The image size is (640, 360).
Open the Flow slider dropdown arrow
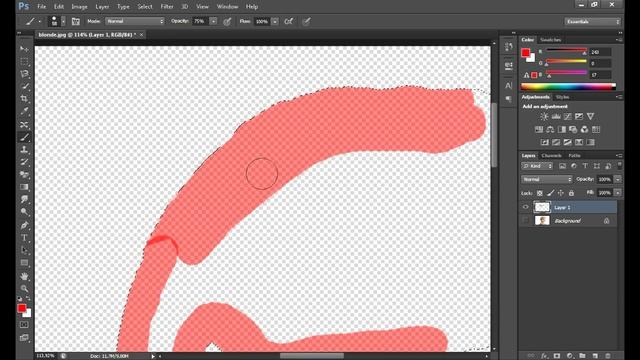(x=275, y=21)
